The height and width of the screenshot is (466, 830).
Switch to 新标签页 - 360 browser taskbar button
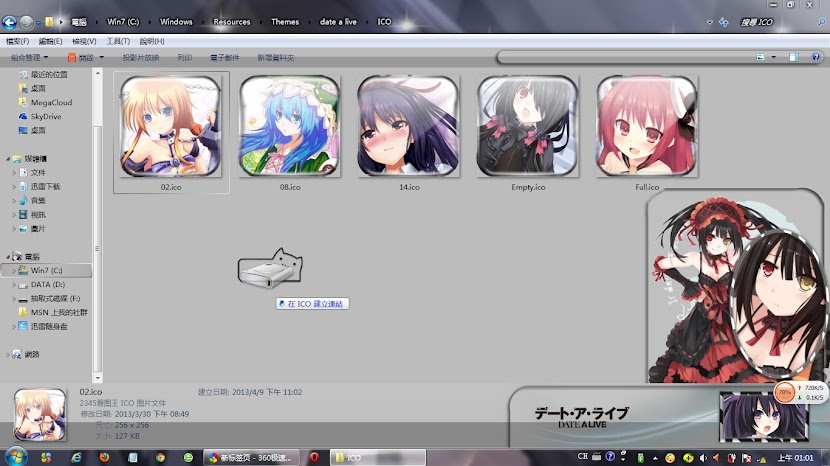(251, 458)
